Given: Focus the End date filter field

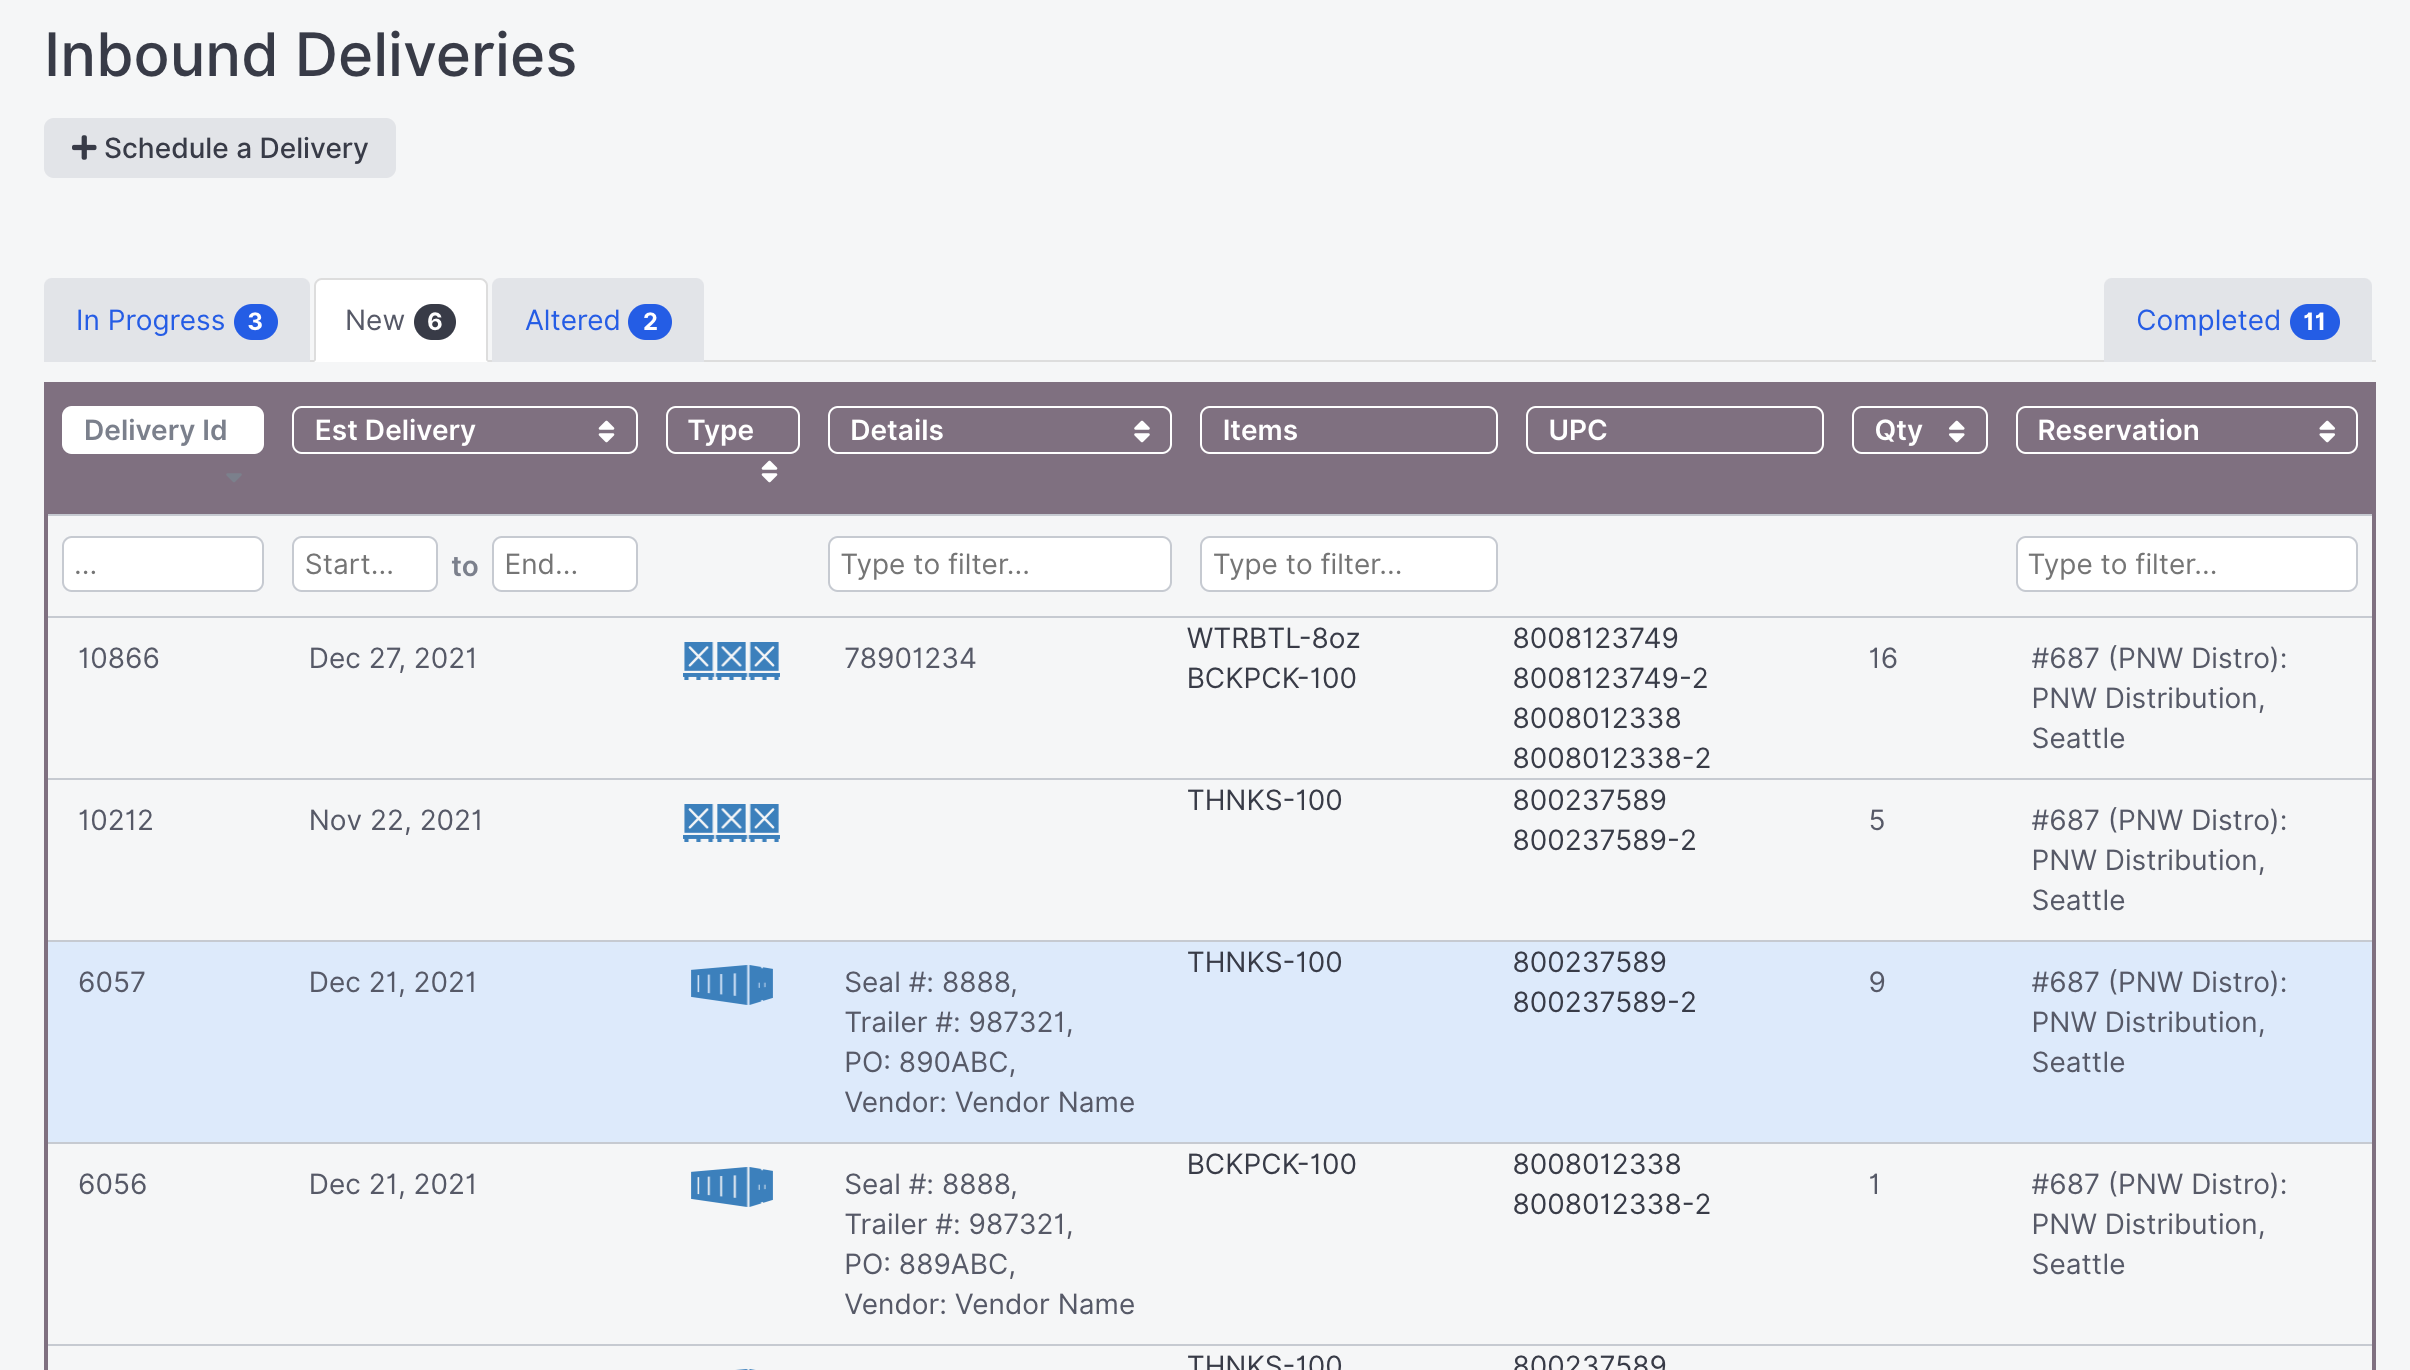Looking at the screenshot, I should pos(564,564).
